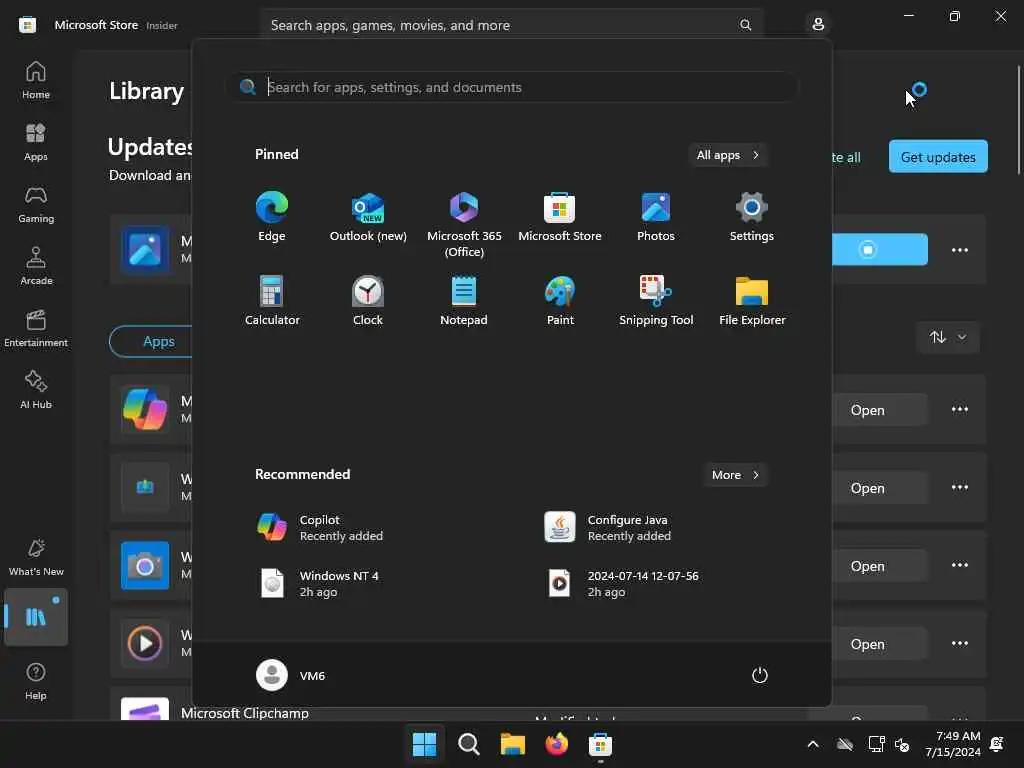The width and height of the screenshot is (1024, 768).
Task: Open Microsoft Store pinned app in Start
Action: click(x=560, y=217)
